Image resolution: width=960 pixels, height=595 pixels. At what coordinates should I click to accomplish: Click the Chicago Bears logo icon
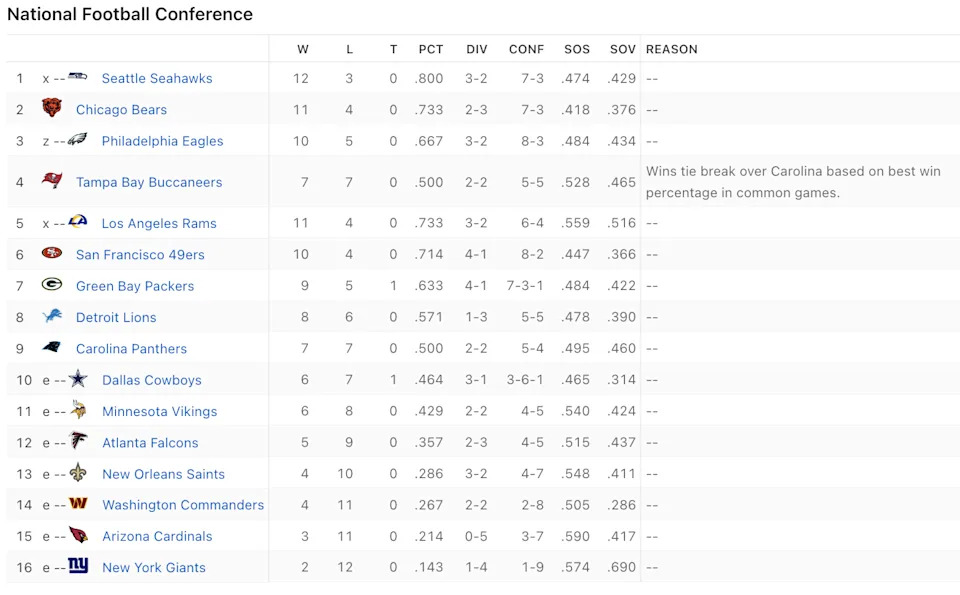click(x=52, y=109)
